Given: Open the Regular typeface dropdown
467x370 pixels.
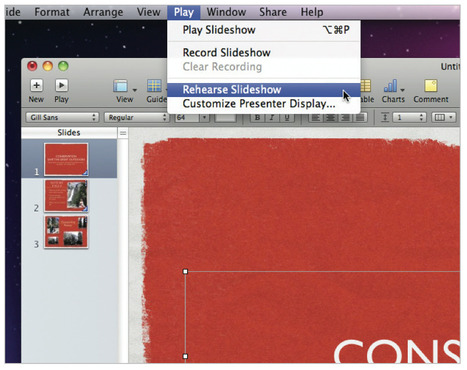Looking at the screenshot, I should click(x=137, y=117).
